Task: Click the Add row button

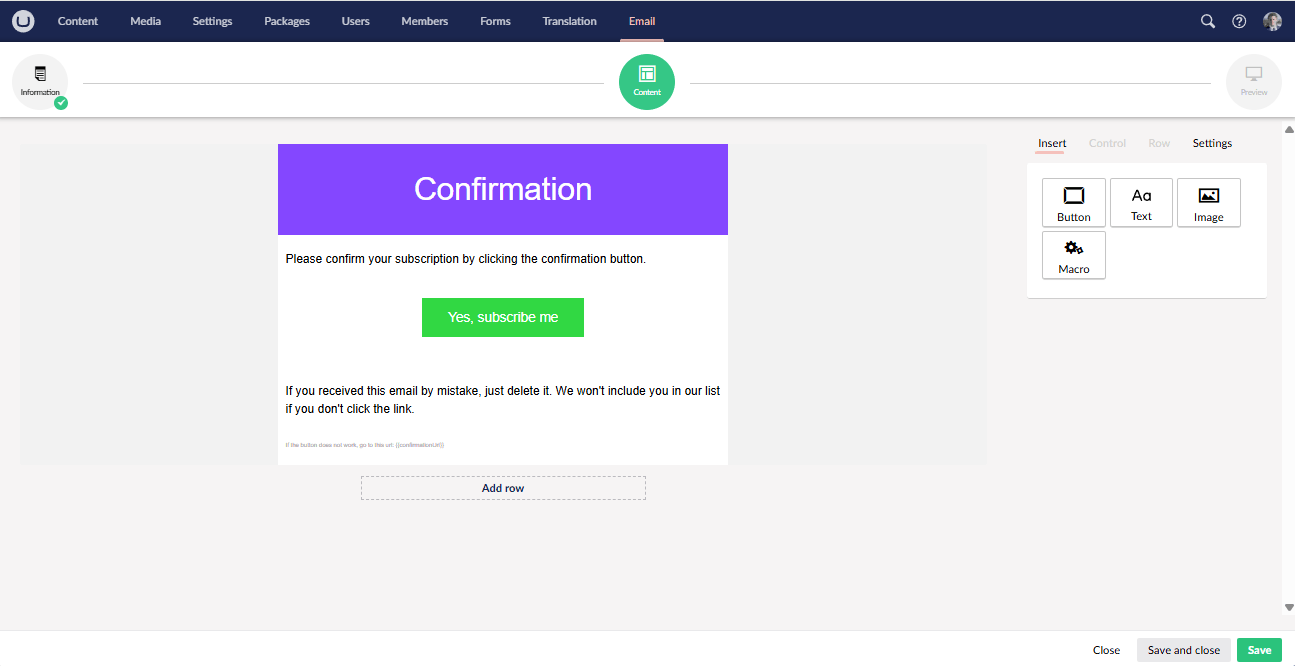Action: click(x=503, y=488)
